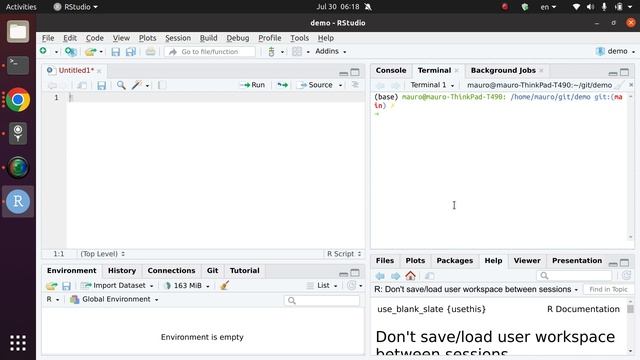Open the demo project dropdown

(x=616, y=51)
